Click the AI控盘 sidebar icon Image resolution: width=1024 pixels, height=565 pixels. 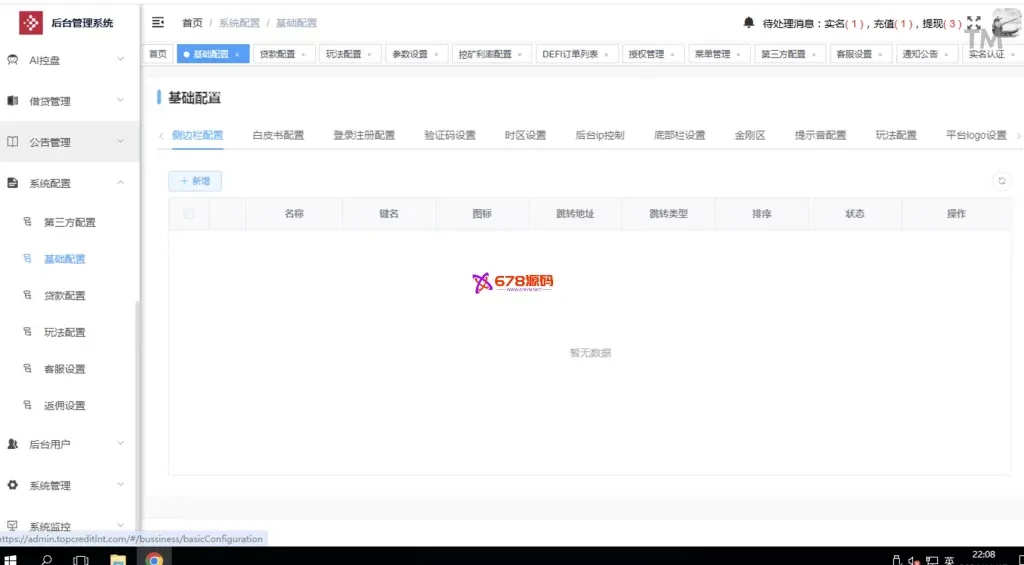pyautogui.click(x=13, y=60)
